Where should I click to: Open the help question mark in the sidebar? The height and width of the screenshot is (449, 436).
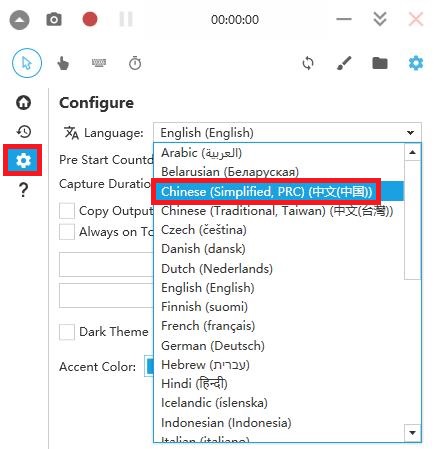[23, 190]
